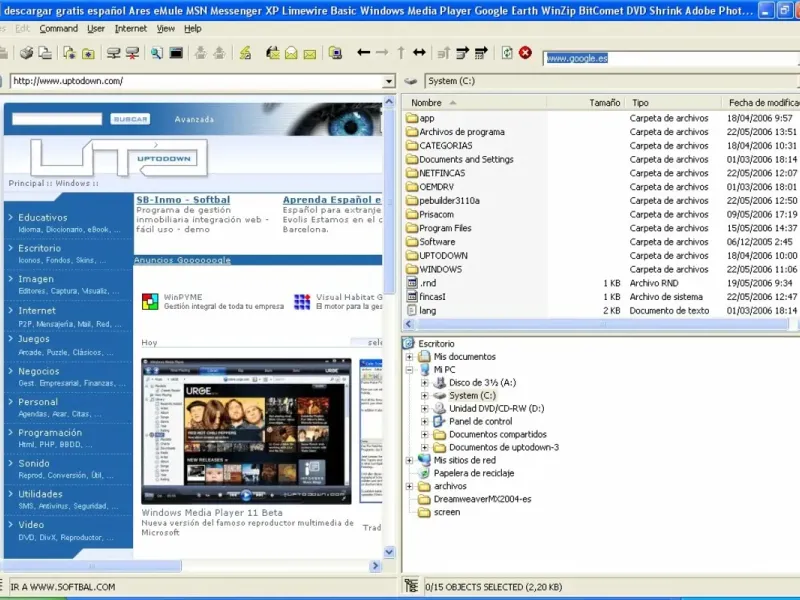800x600 pixels.
Task: Click the magnifier search toolbar icon
Action: [157, 53]
